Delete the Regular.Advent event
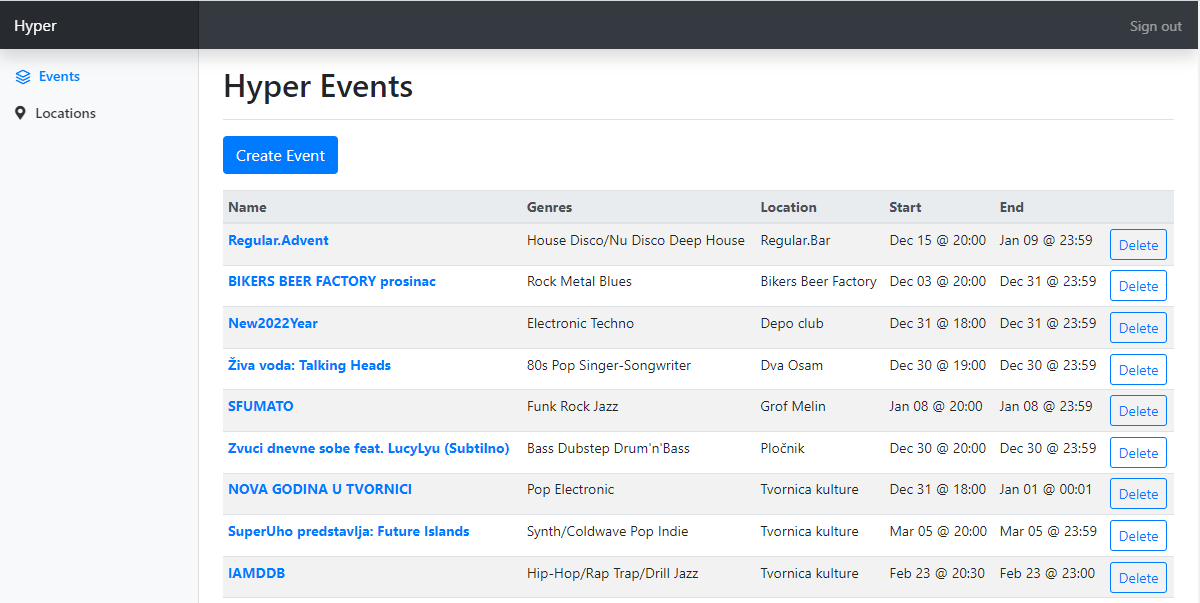The height and width of the screenshot is (603, 1200). click(1138, 245)
